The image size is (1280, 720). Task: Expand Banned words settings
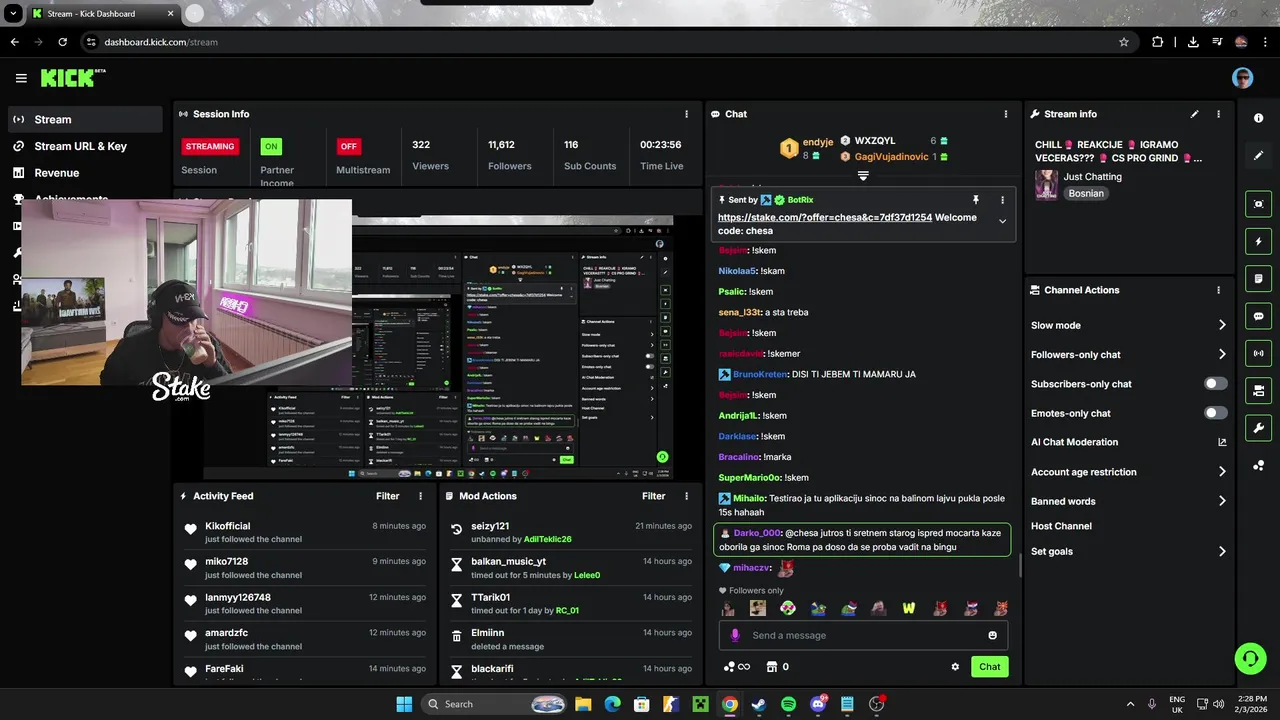1222,501
